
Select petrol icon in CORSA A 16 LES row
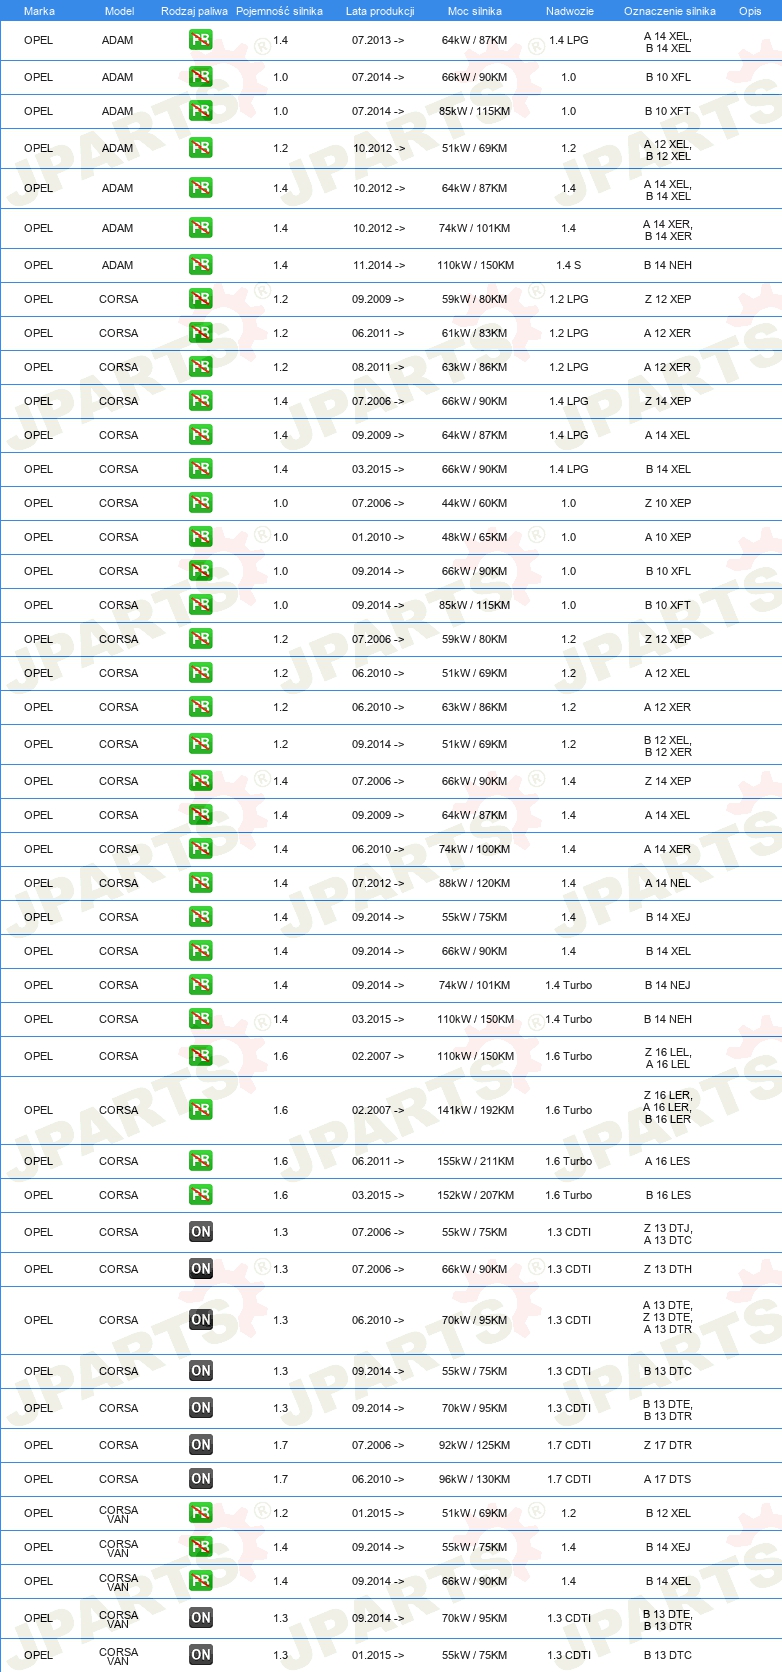click(x=201, y=1161)
